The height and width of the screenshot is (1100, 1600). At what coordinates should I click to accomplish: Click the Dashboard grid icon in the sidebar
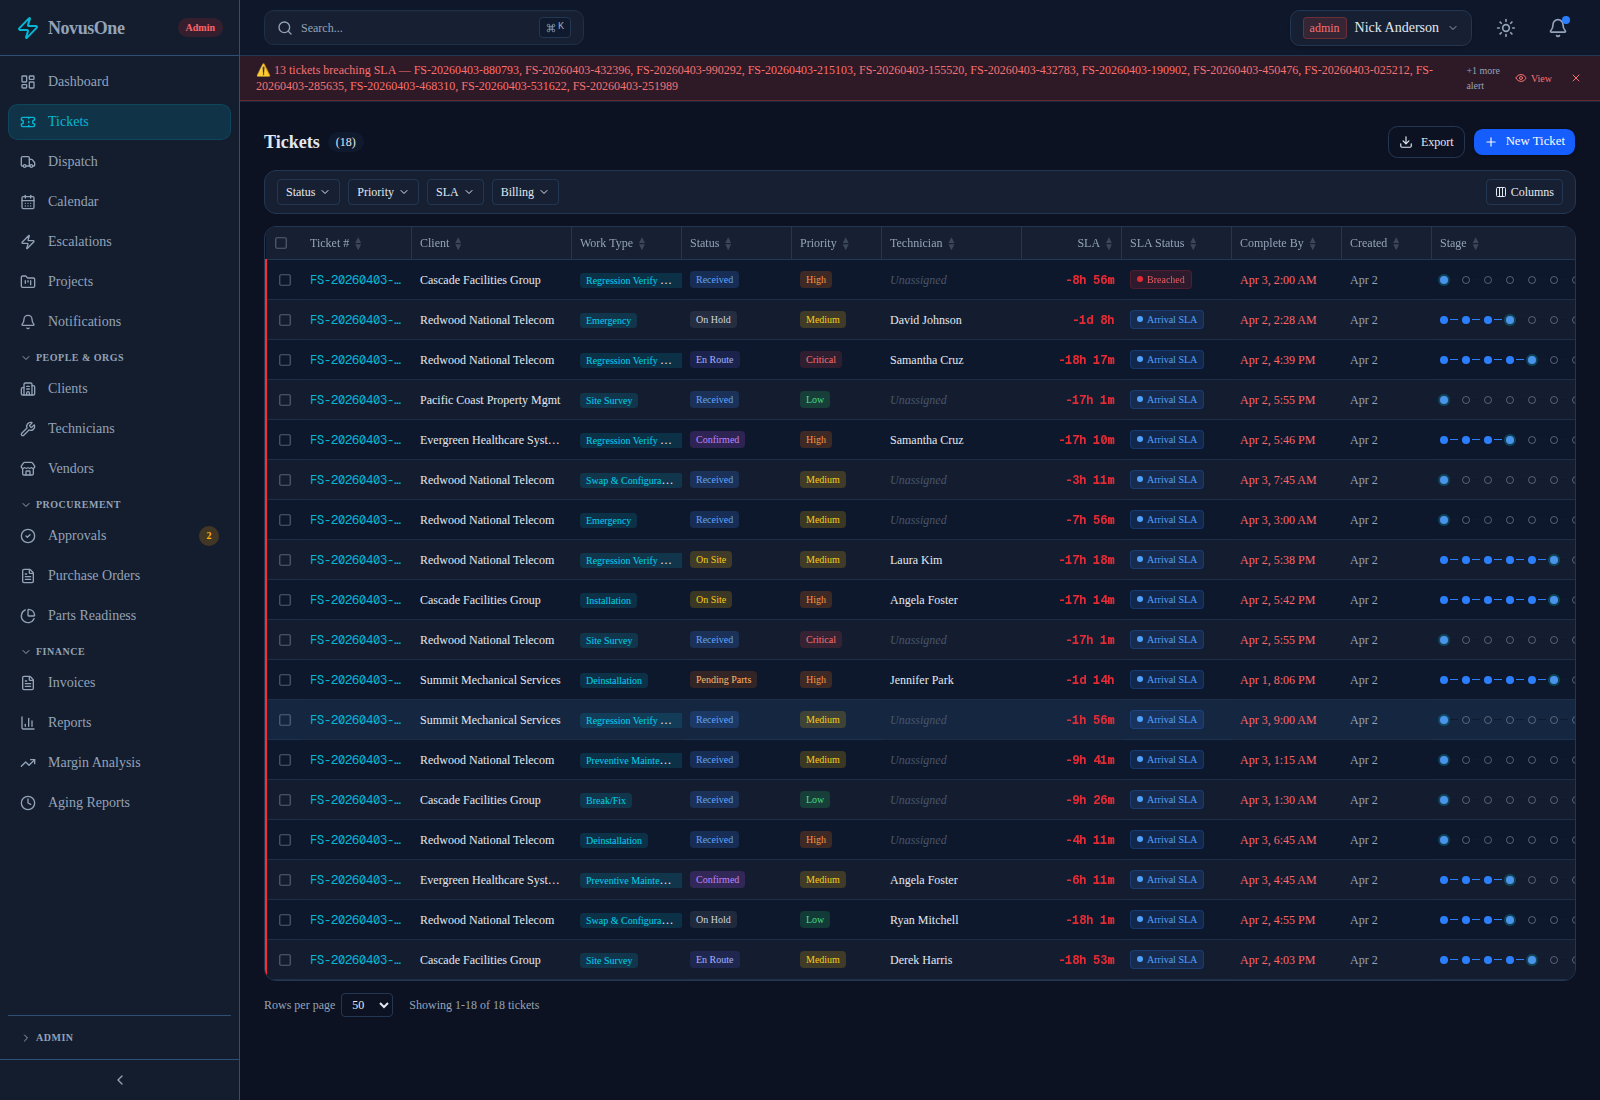coord(28,82)
